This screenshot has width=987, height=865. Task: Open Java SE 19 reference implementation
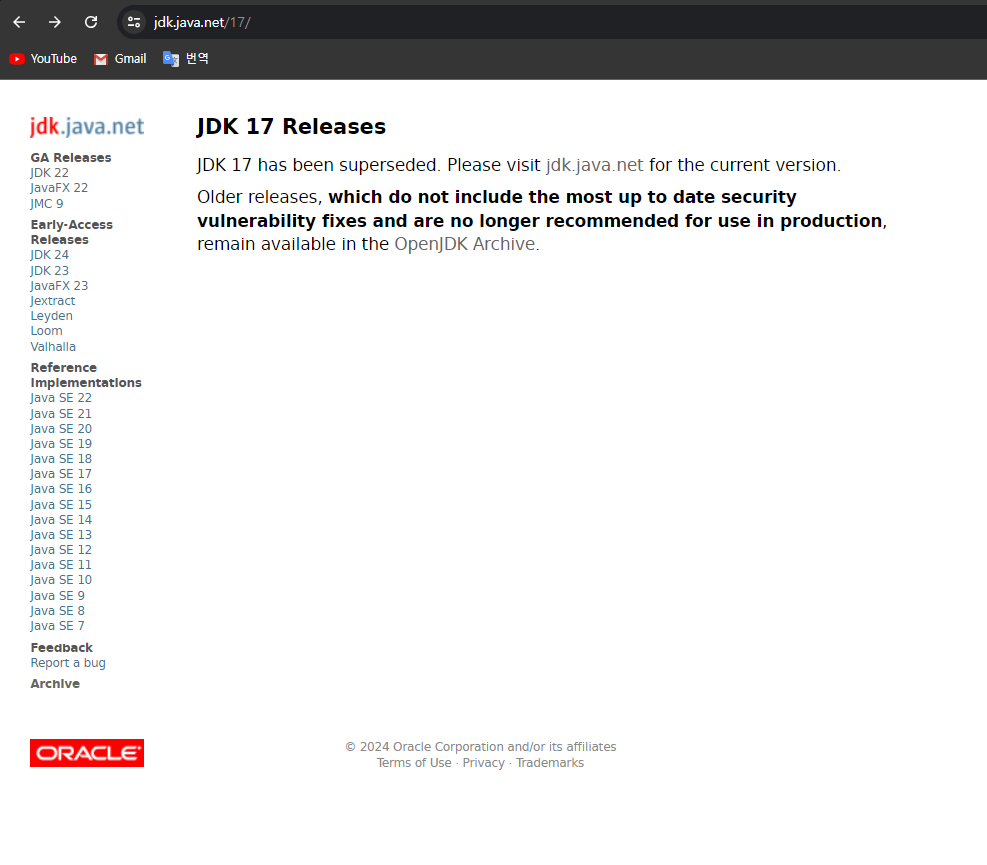pyautogui.click(x=61, y=443)
